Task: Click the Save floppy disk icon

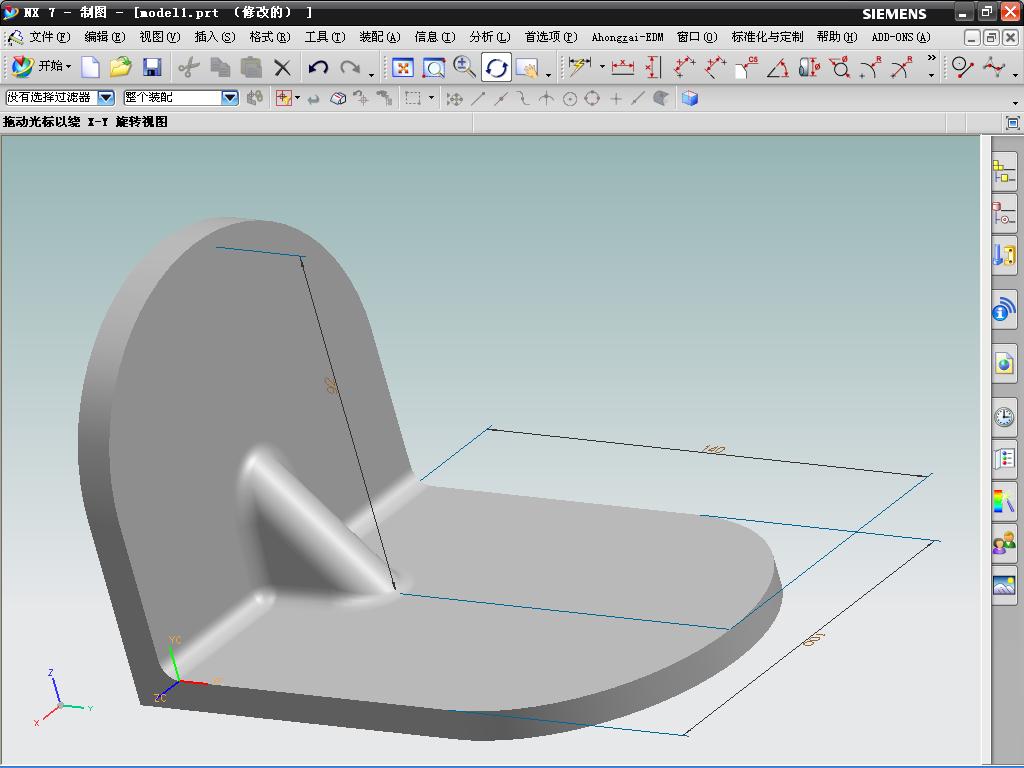Action: (152, 67)
